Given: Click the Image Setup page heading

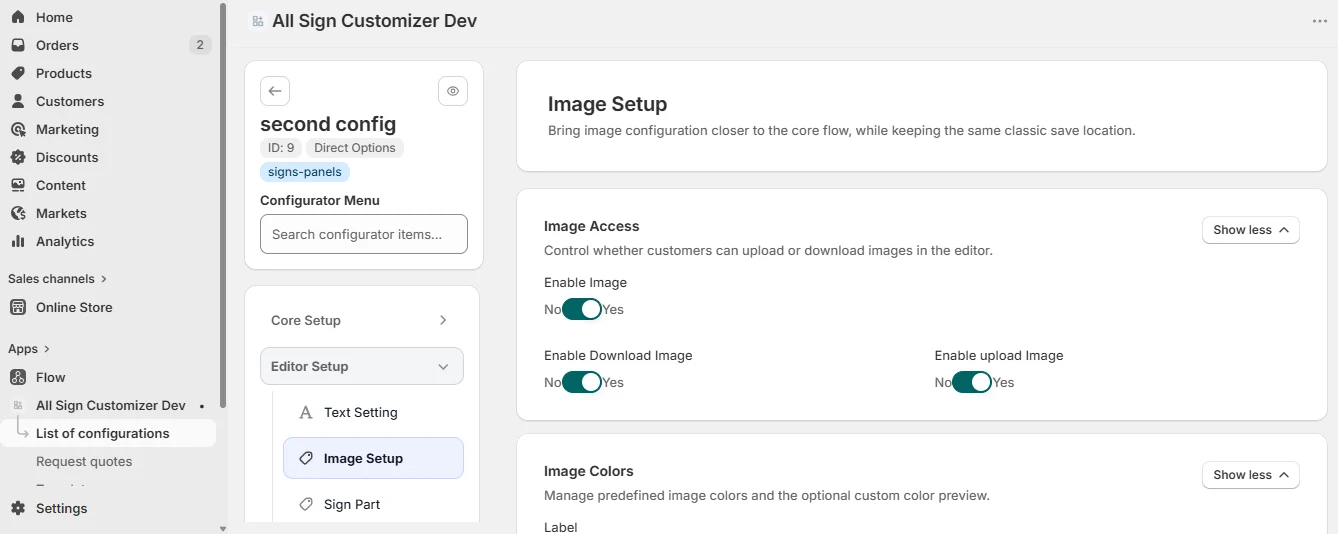Looking at the screenshot, I should click(607, 104).
